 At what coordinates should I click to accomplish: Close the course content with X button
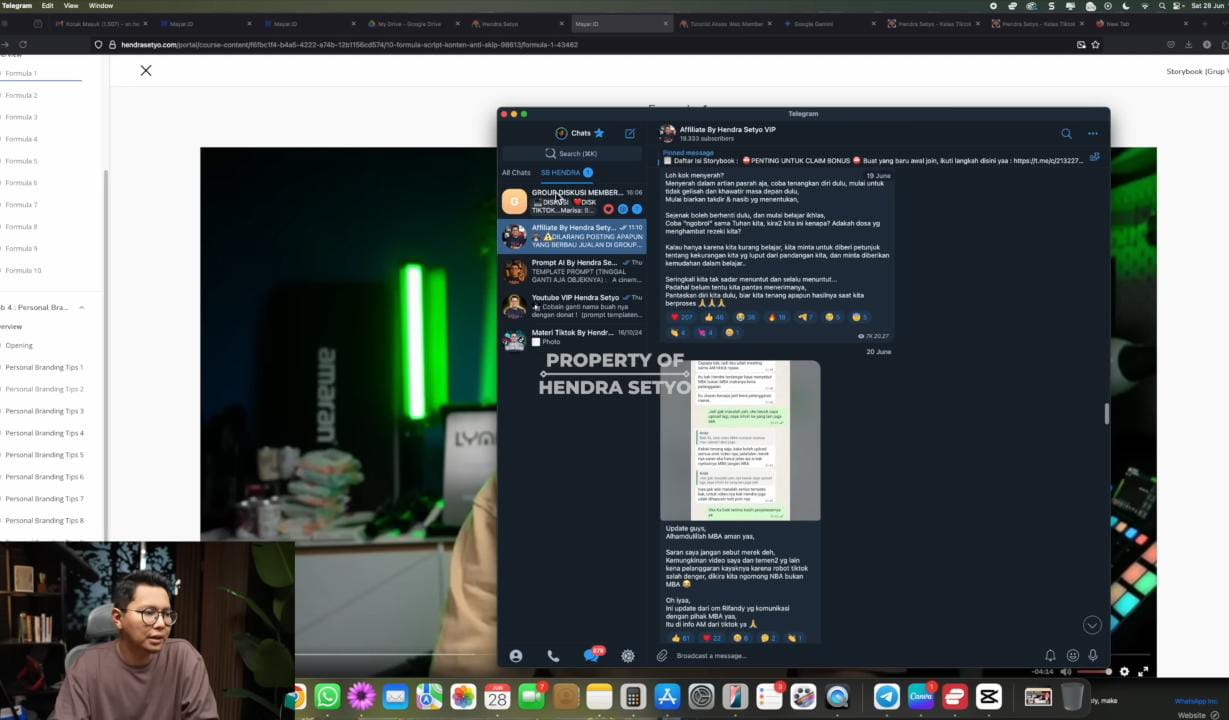tap(146, 70)
